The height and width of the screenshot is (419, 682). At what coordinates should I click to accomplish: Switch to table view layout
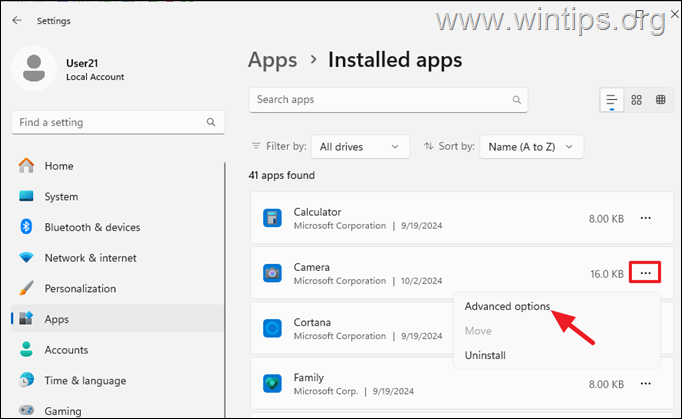coord(660,100)
